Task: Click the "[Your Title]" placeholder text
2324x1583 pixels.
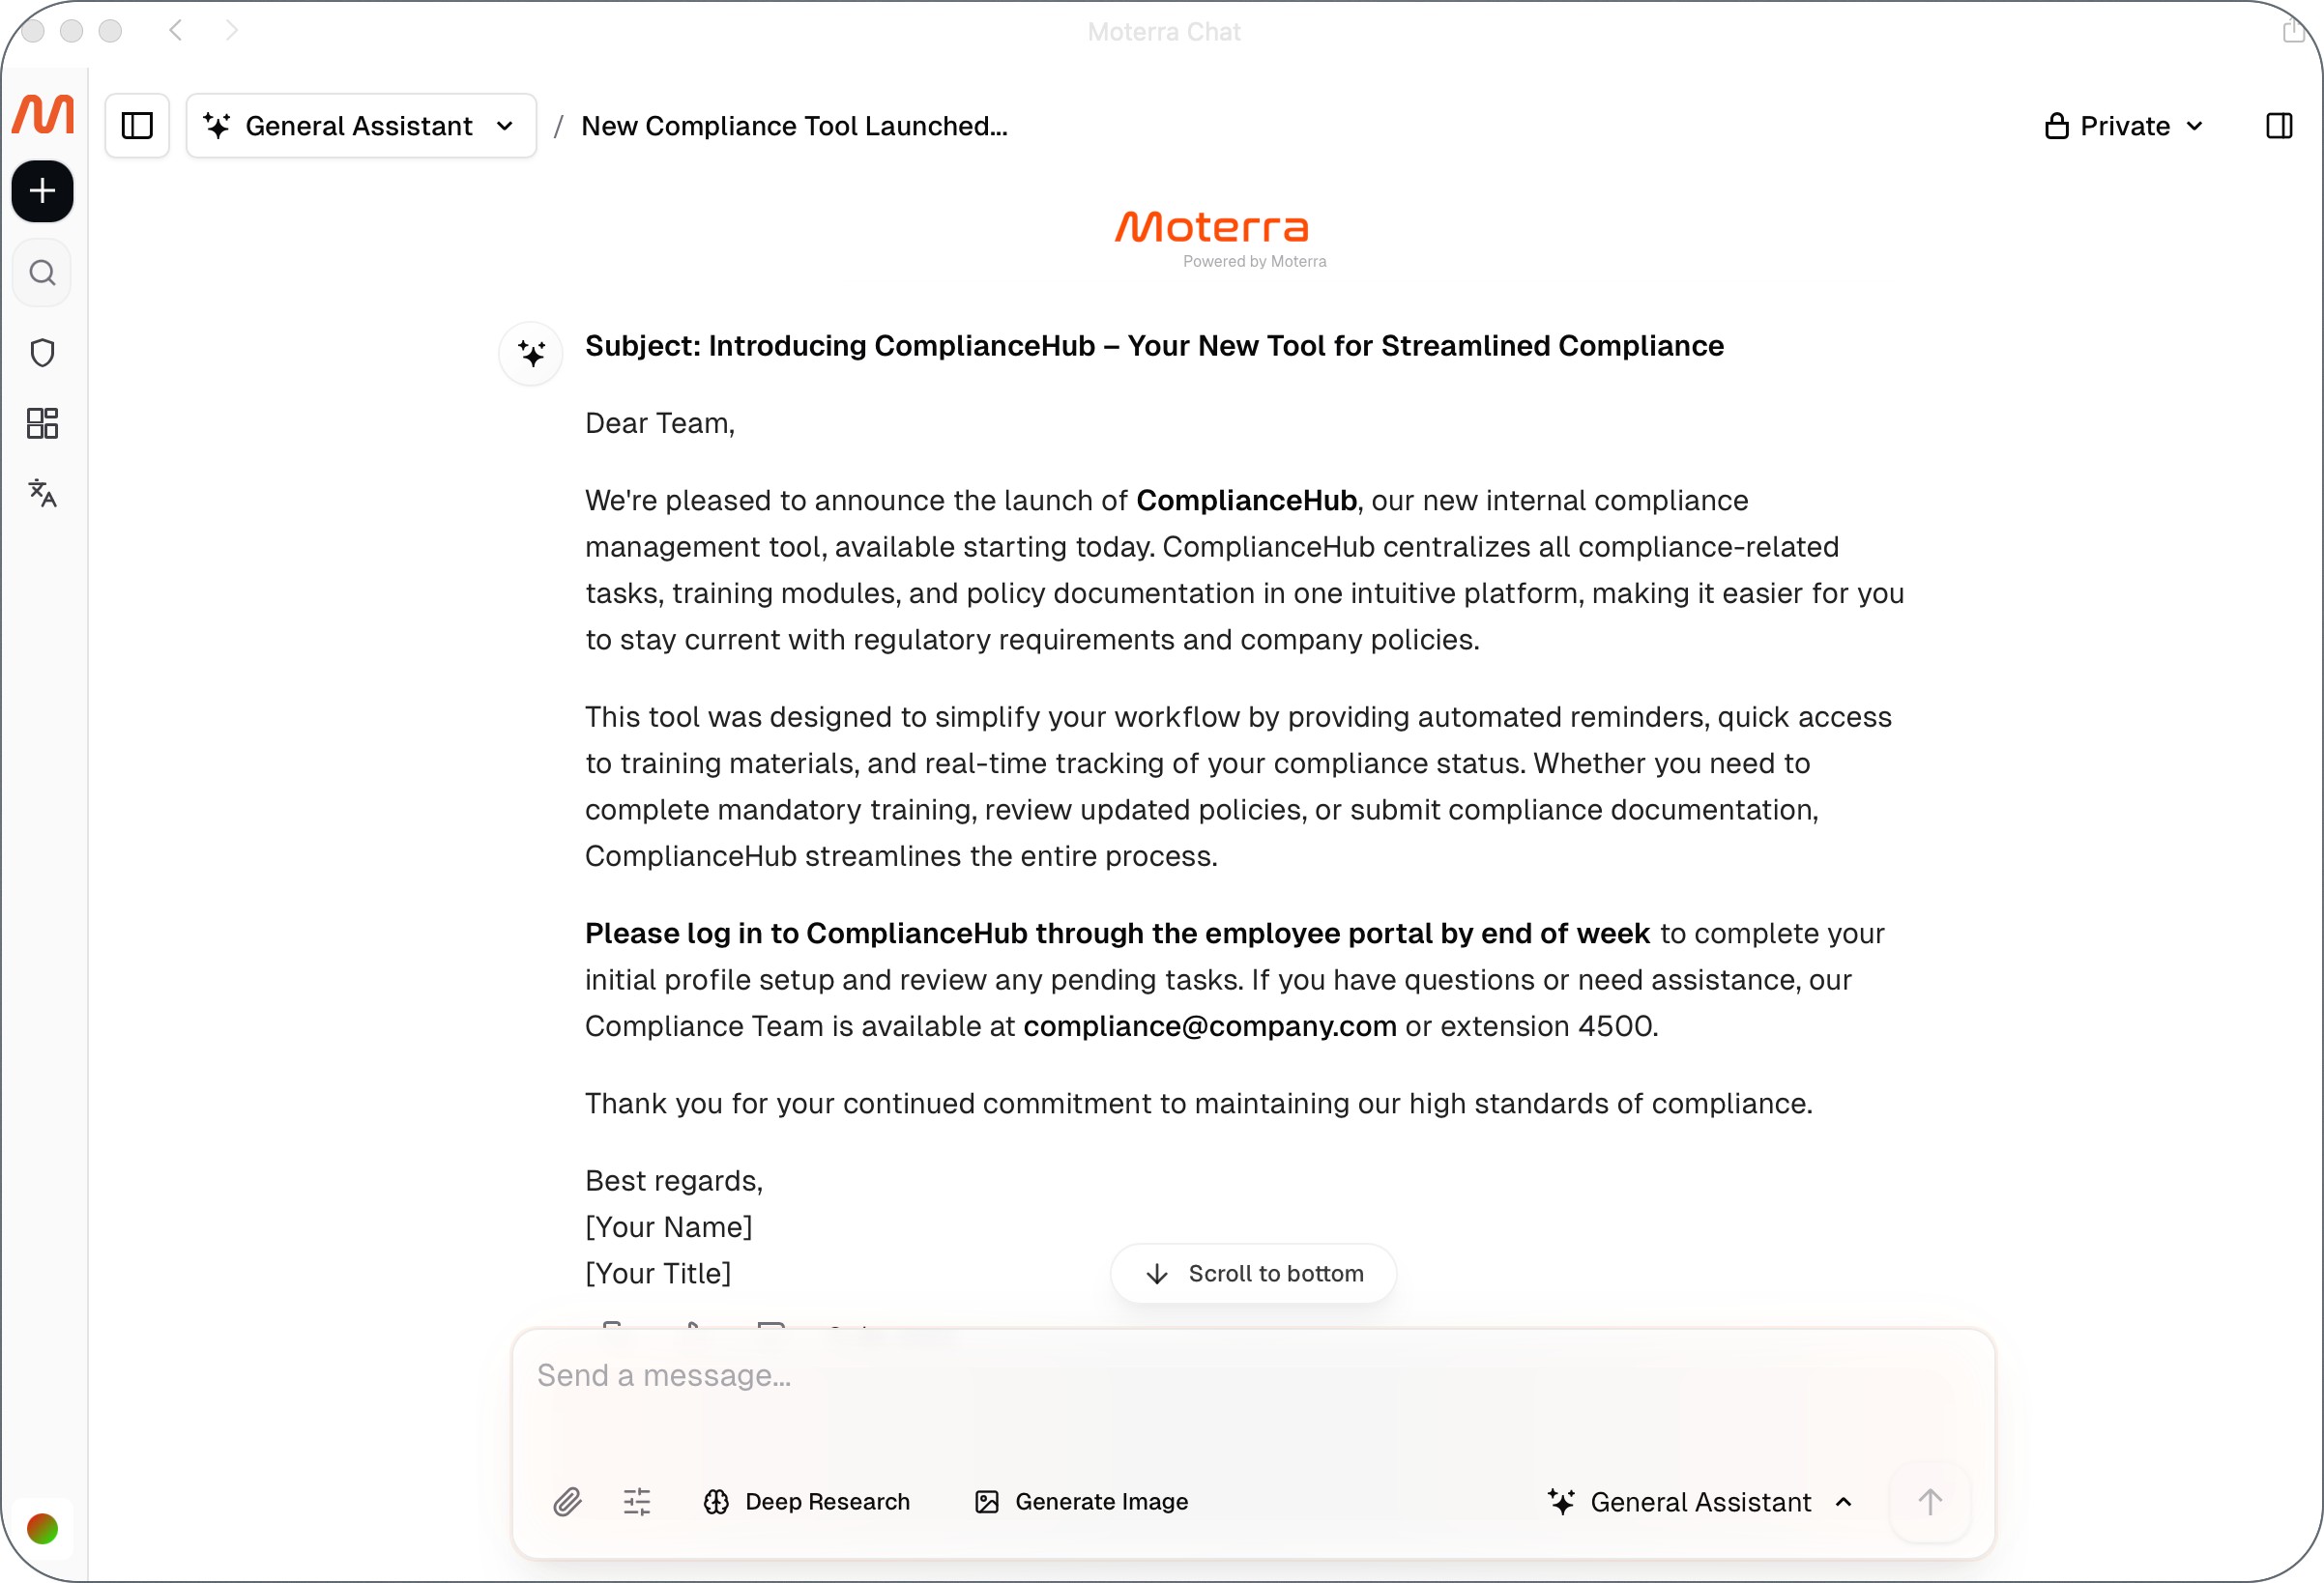Action: coord(658,1273)
